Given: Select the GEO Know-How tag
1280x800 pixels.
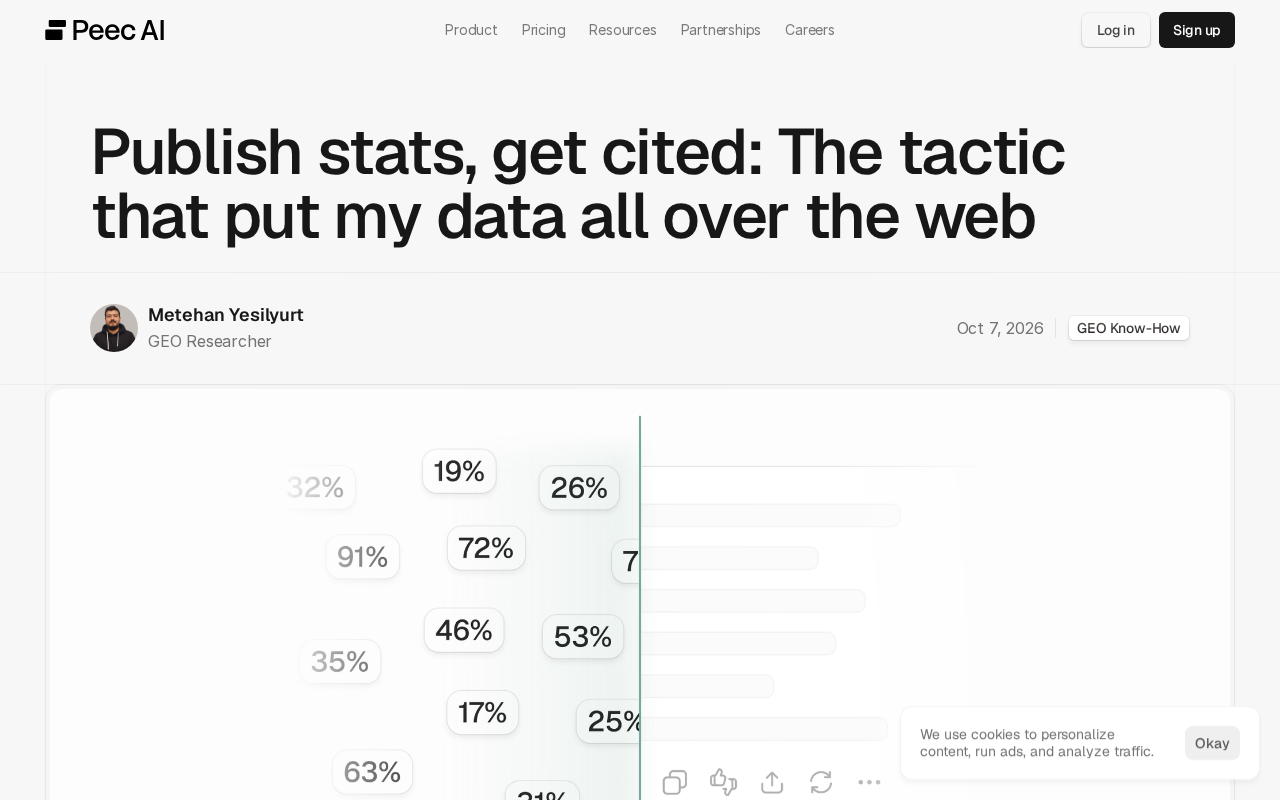Looking at the screenshot, I should coord(1129,328).
